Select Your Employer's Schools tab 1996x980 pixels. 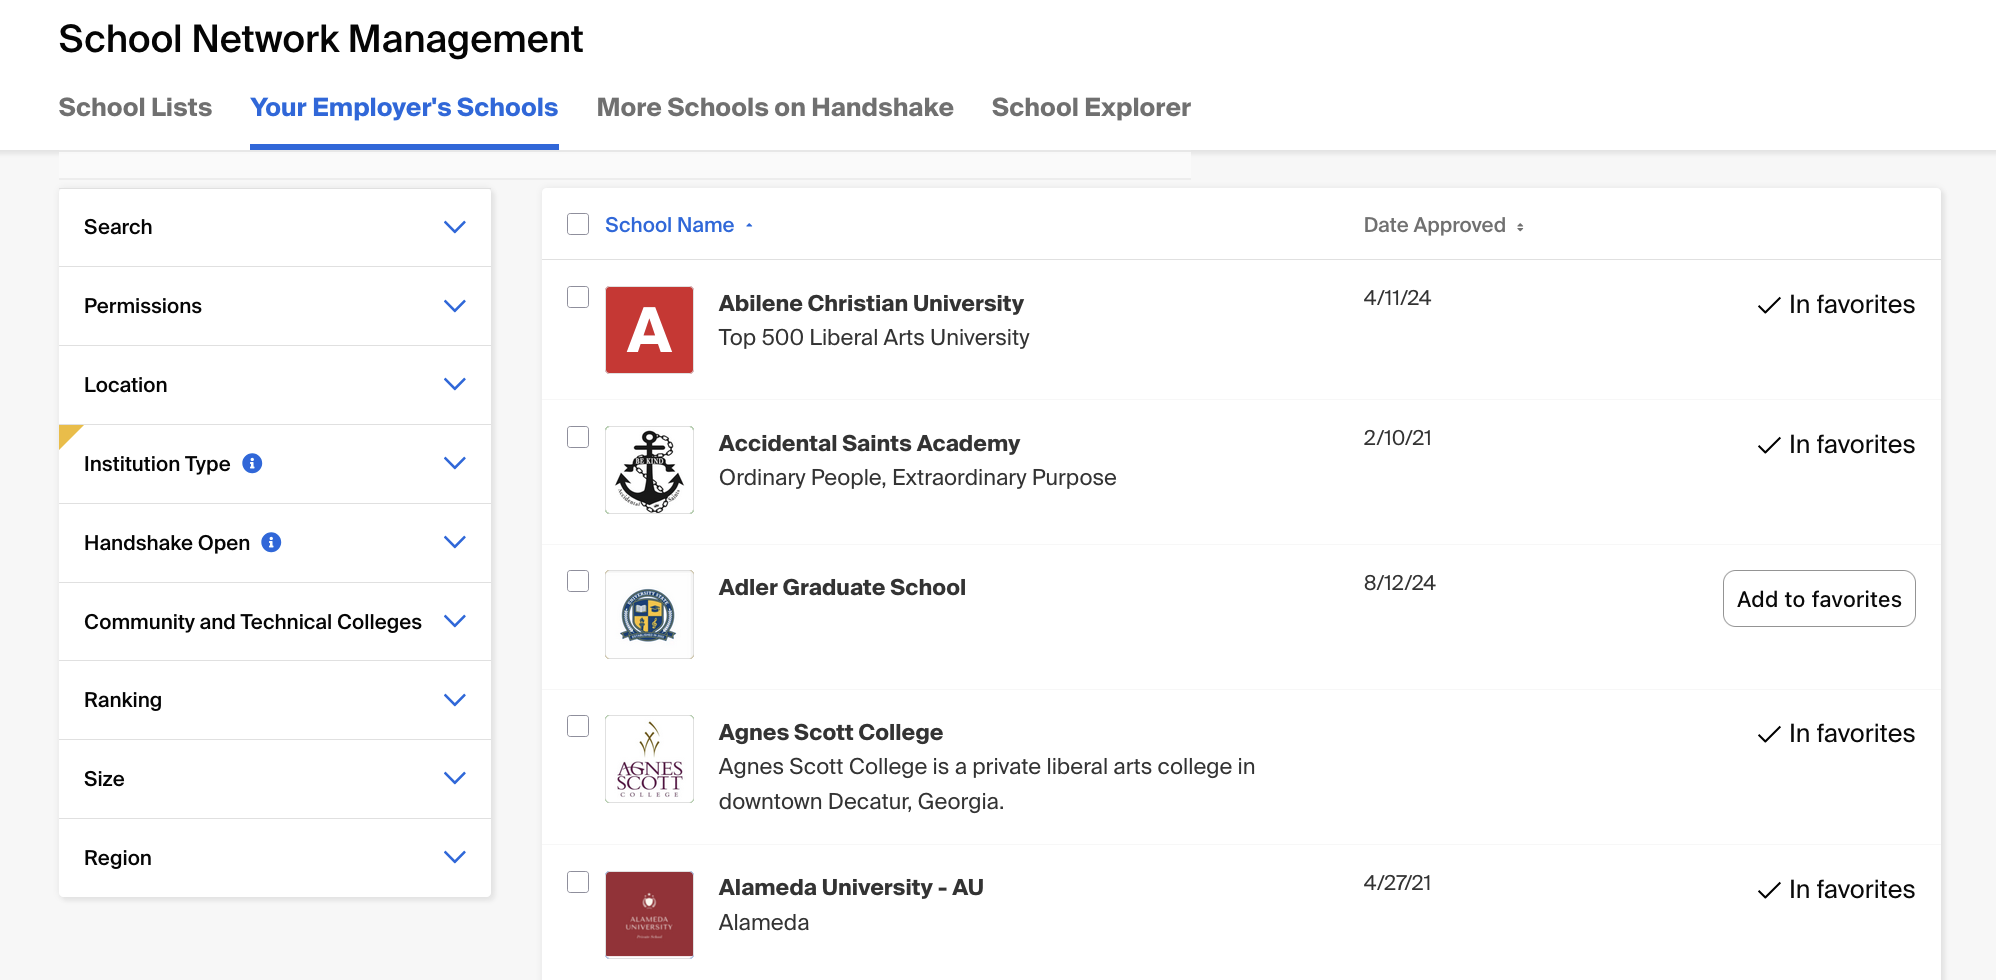404,107
